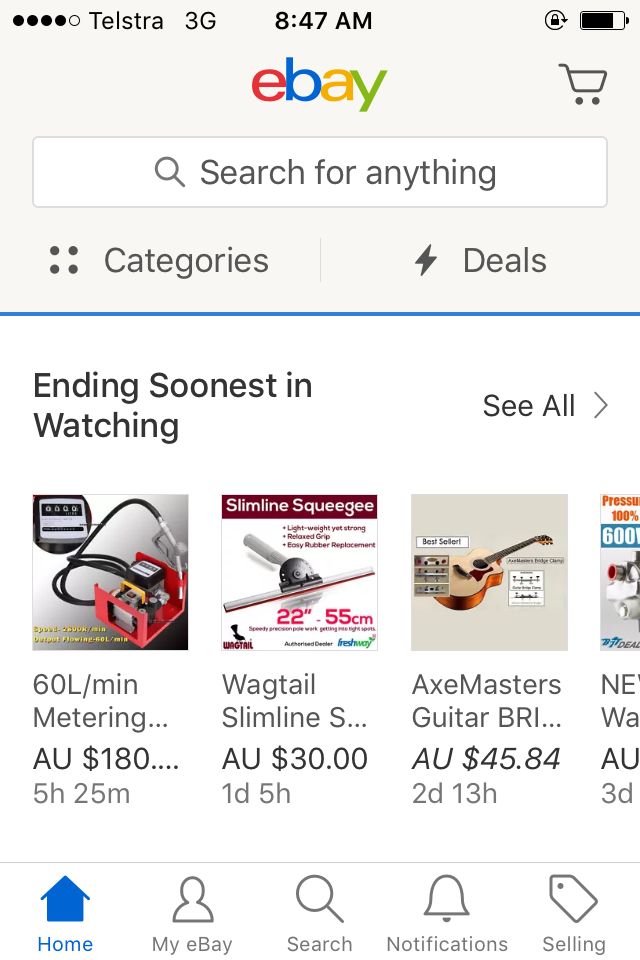This screenshot has width=640, height=960.
Task: Tap the rotation lock status icon
Action: pos(555,20)
